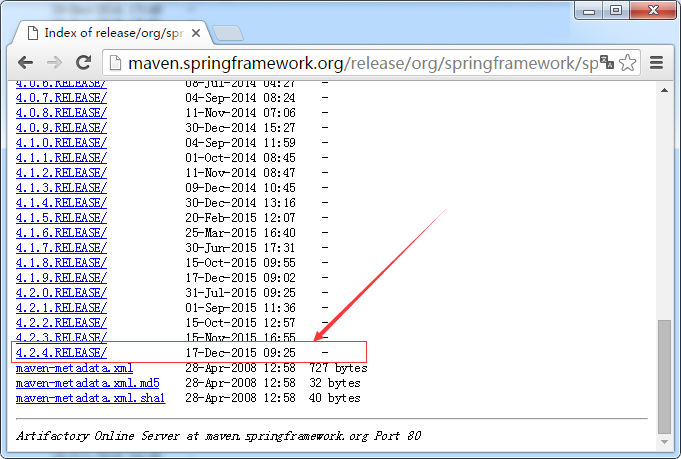681x459 pixels.
Task: Open the maven-metadata.xml file link
Action: click(74, 368)
